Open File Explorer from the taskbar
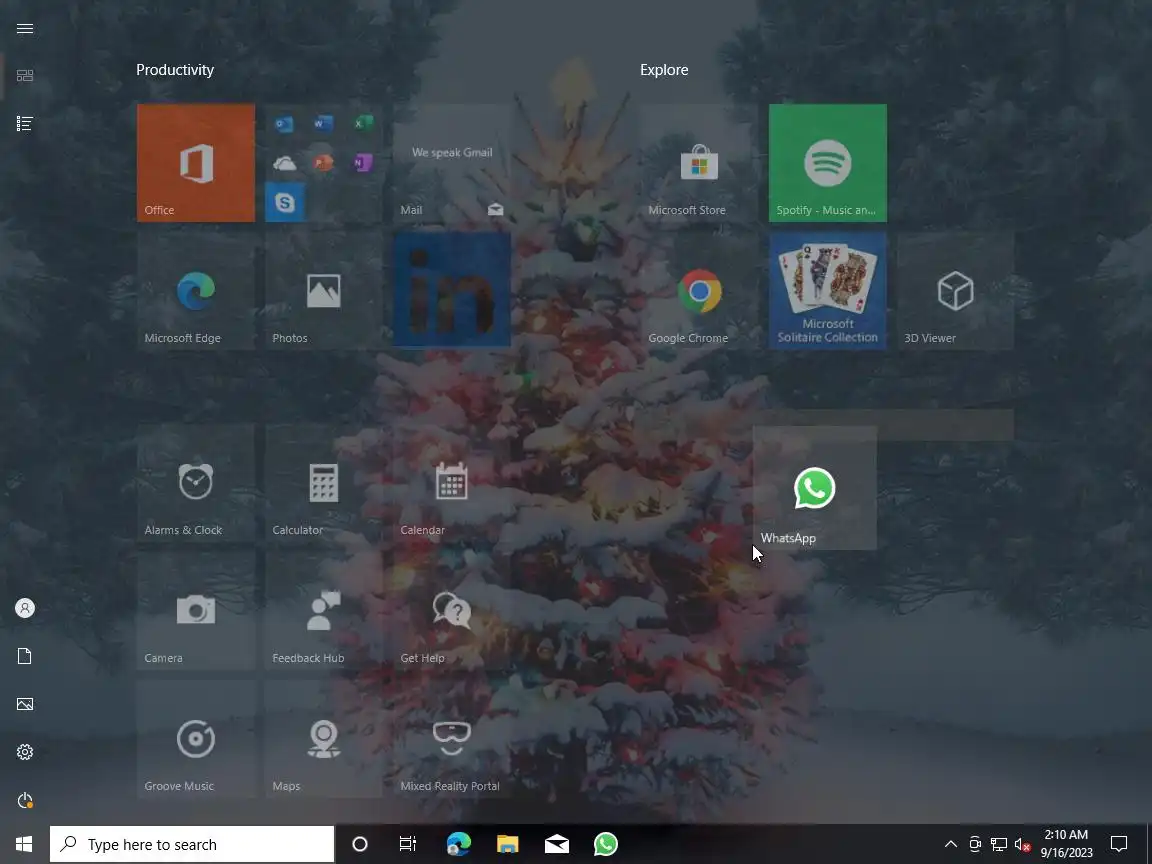The height and width of the screenshot is (864, 1152). point(508,844)
